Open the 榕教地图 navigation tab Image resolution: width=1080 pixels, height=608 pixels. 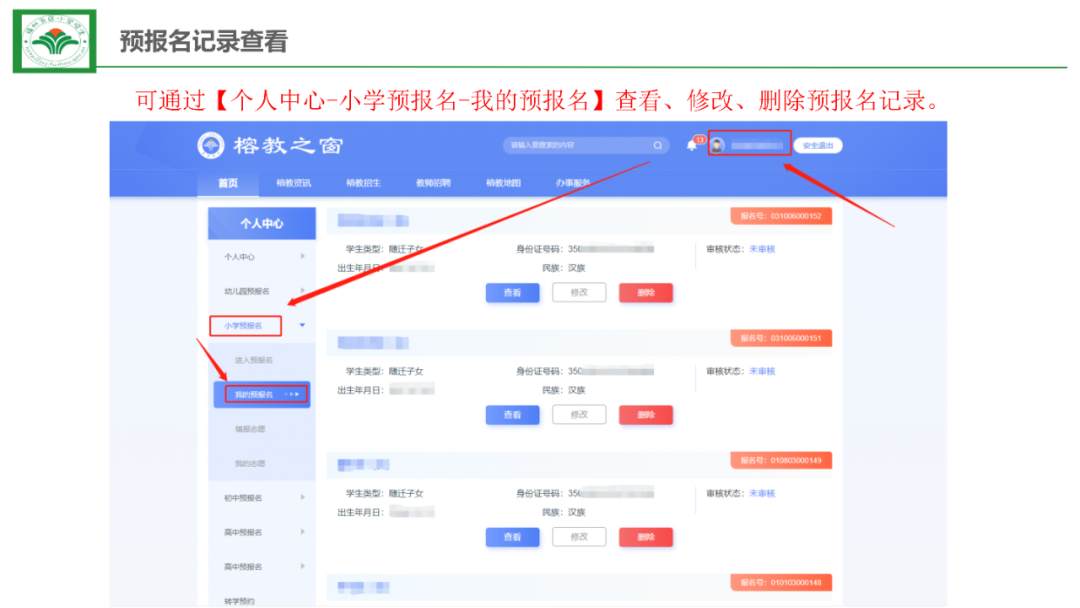pos(503,183)
